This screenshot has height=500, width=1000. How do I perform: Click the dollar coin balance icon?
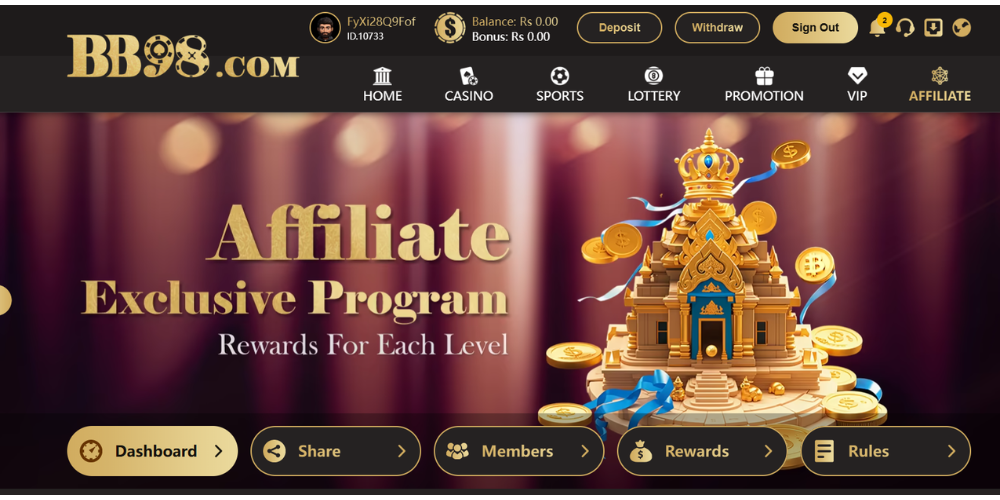point(450,28)
